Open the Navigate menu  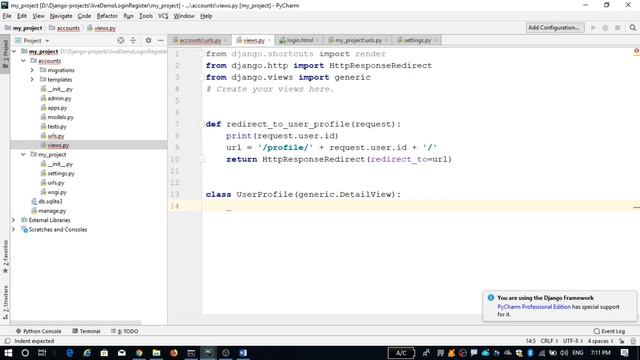61,16
